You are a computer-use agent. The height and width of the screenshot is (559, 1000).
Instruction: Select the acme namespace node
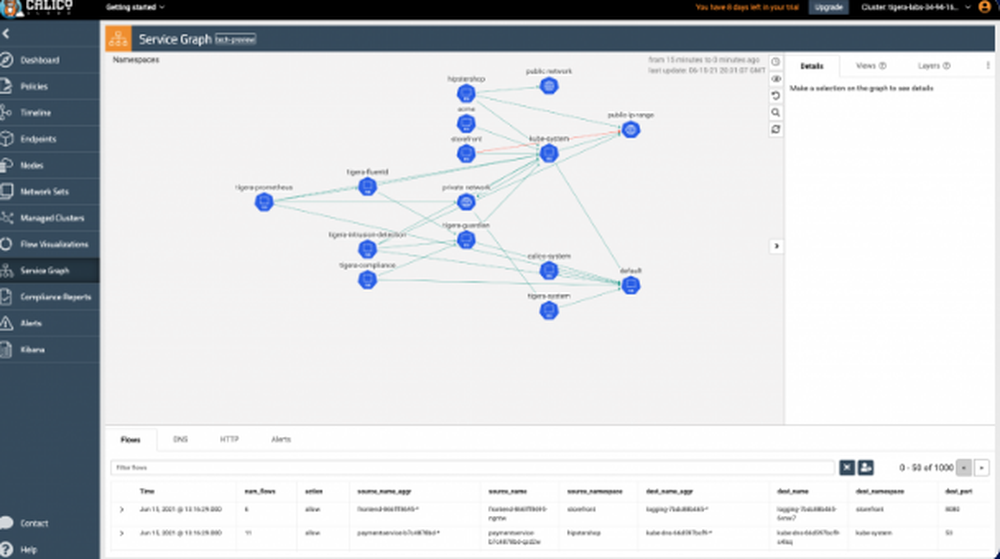point(466,124)
